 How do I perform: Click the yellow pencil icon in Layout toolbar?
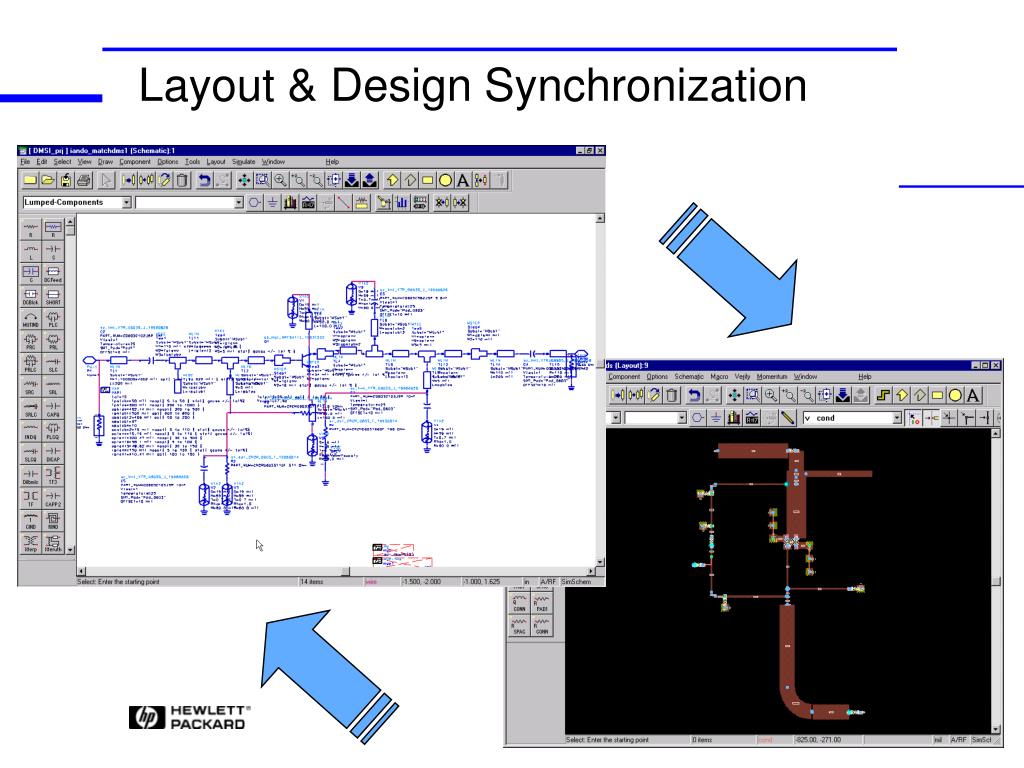[788, 417]
